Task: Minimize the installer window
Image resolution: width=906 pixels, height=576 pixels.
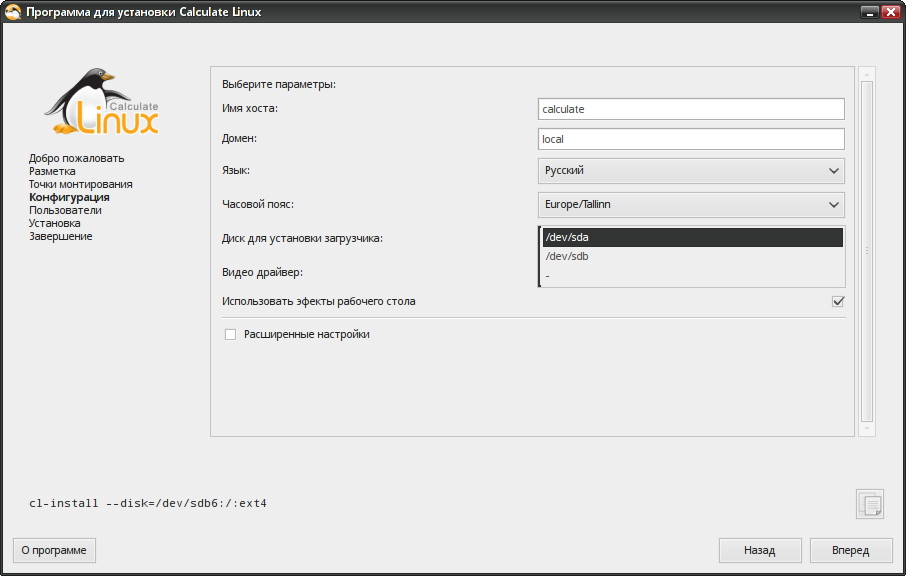Action: 870,12
